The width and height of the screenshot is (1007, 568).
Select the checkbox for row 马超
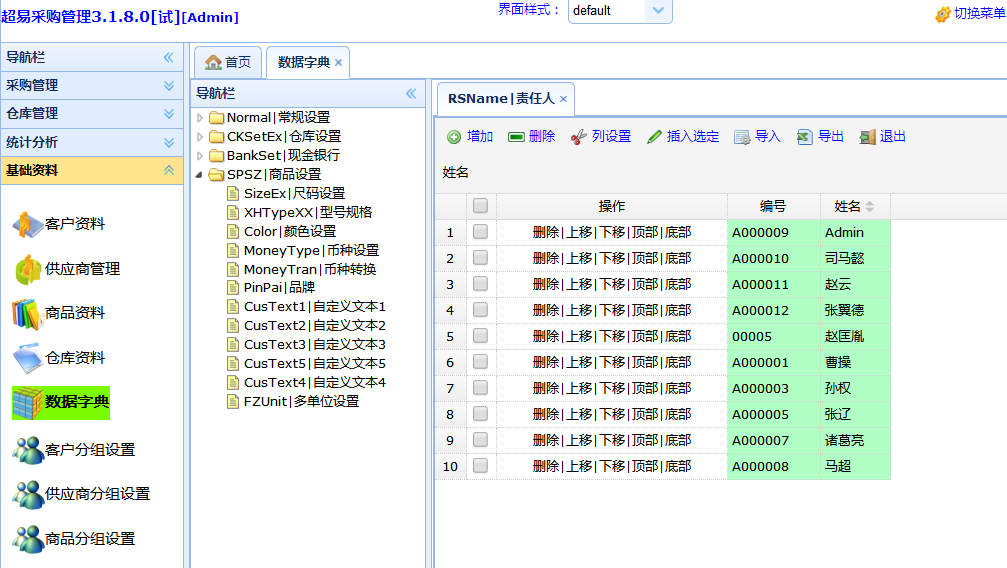click(481, 466)
